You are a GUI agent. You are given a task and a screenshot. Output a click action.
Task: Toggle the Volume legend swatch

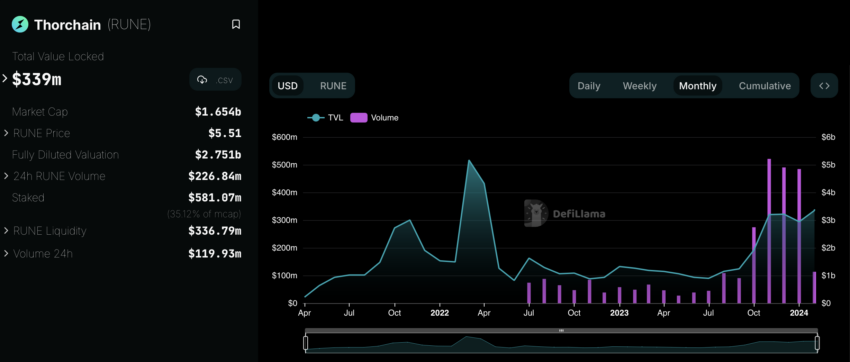coord(359,118)
